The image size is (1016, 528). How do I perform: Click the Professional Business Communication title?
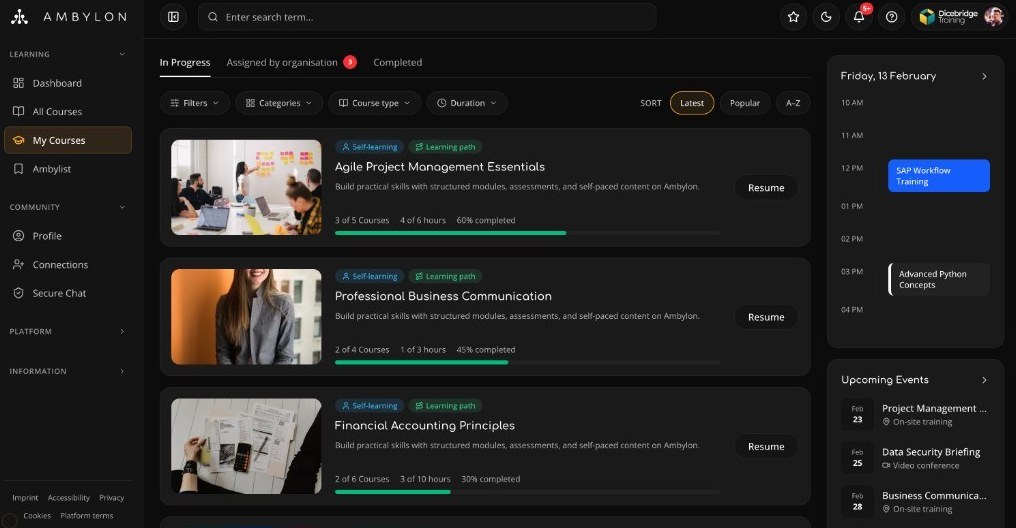[x=443, y=296]
